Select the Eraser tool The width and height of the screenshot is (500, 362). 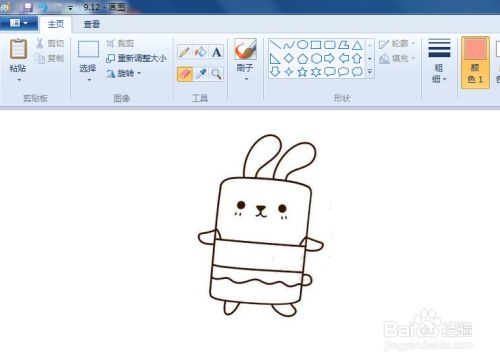[x=185, y=74]
